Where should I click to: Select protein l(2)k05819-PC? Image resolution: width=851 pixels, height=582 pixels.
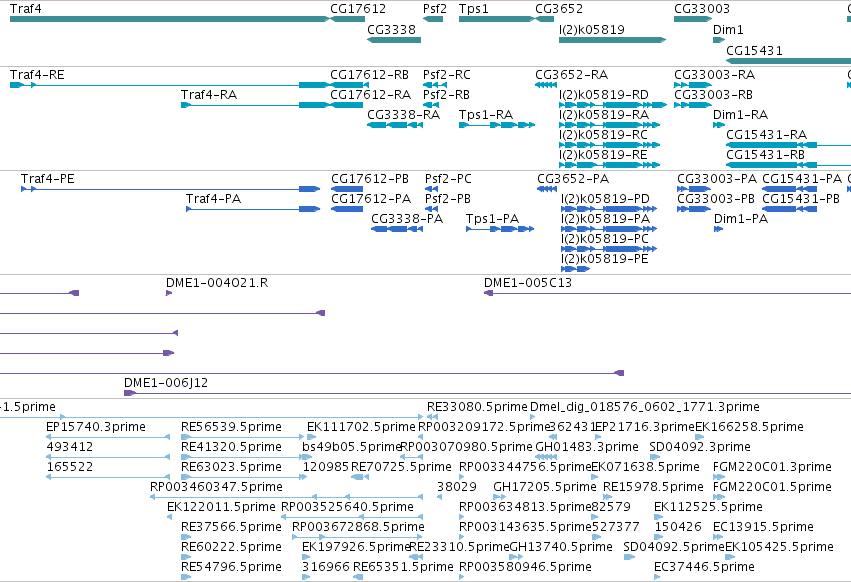pyautogui.click(x=609, y=249)
